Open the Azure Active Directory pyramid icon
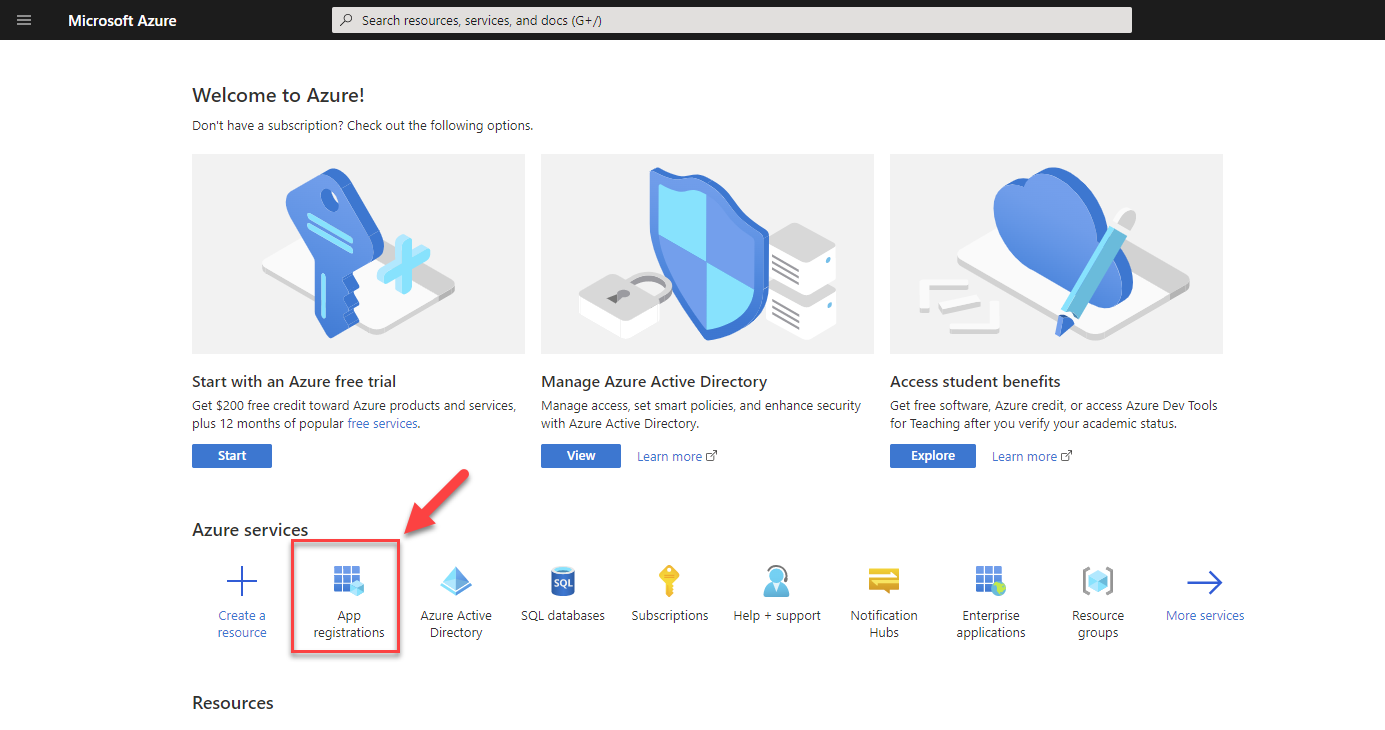Viewport: 1385px width, 730px height. (456, 581)
